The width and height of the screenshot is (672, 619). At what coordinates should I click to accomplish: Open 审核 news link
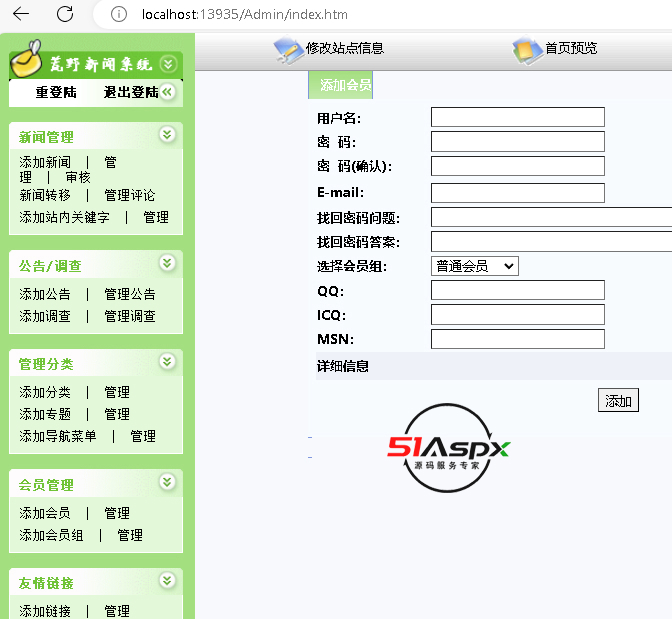click(78, 177)
